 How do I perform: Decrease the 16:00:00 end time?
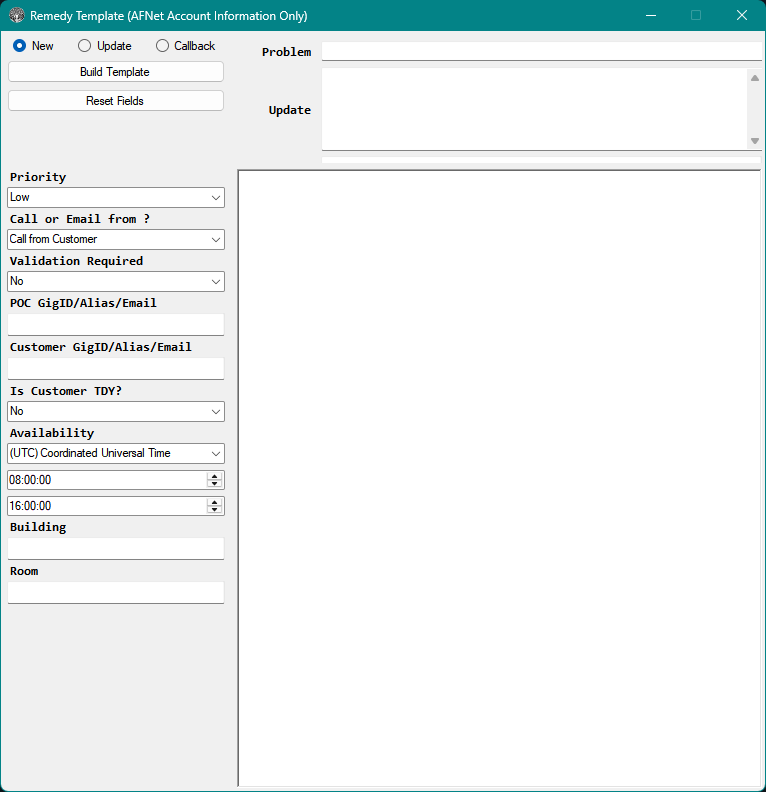tap(215, 510)
